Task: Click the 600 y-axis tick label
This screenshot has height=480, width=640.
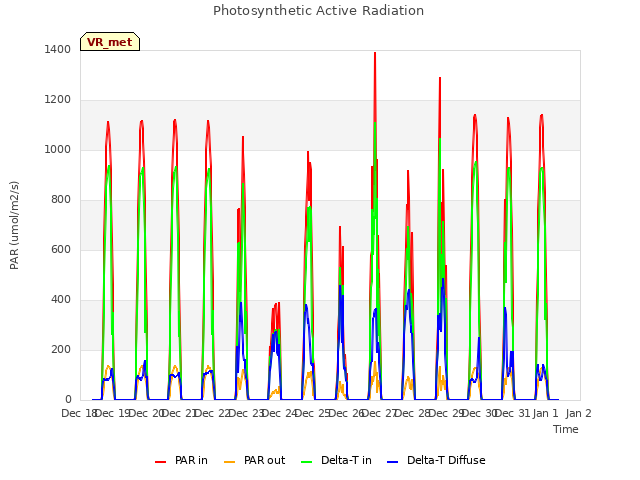Action: (61, 249)
